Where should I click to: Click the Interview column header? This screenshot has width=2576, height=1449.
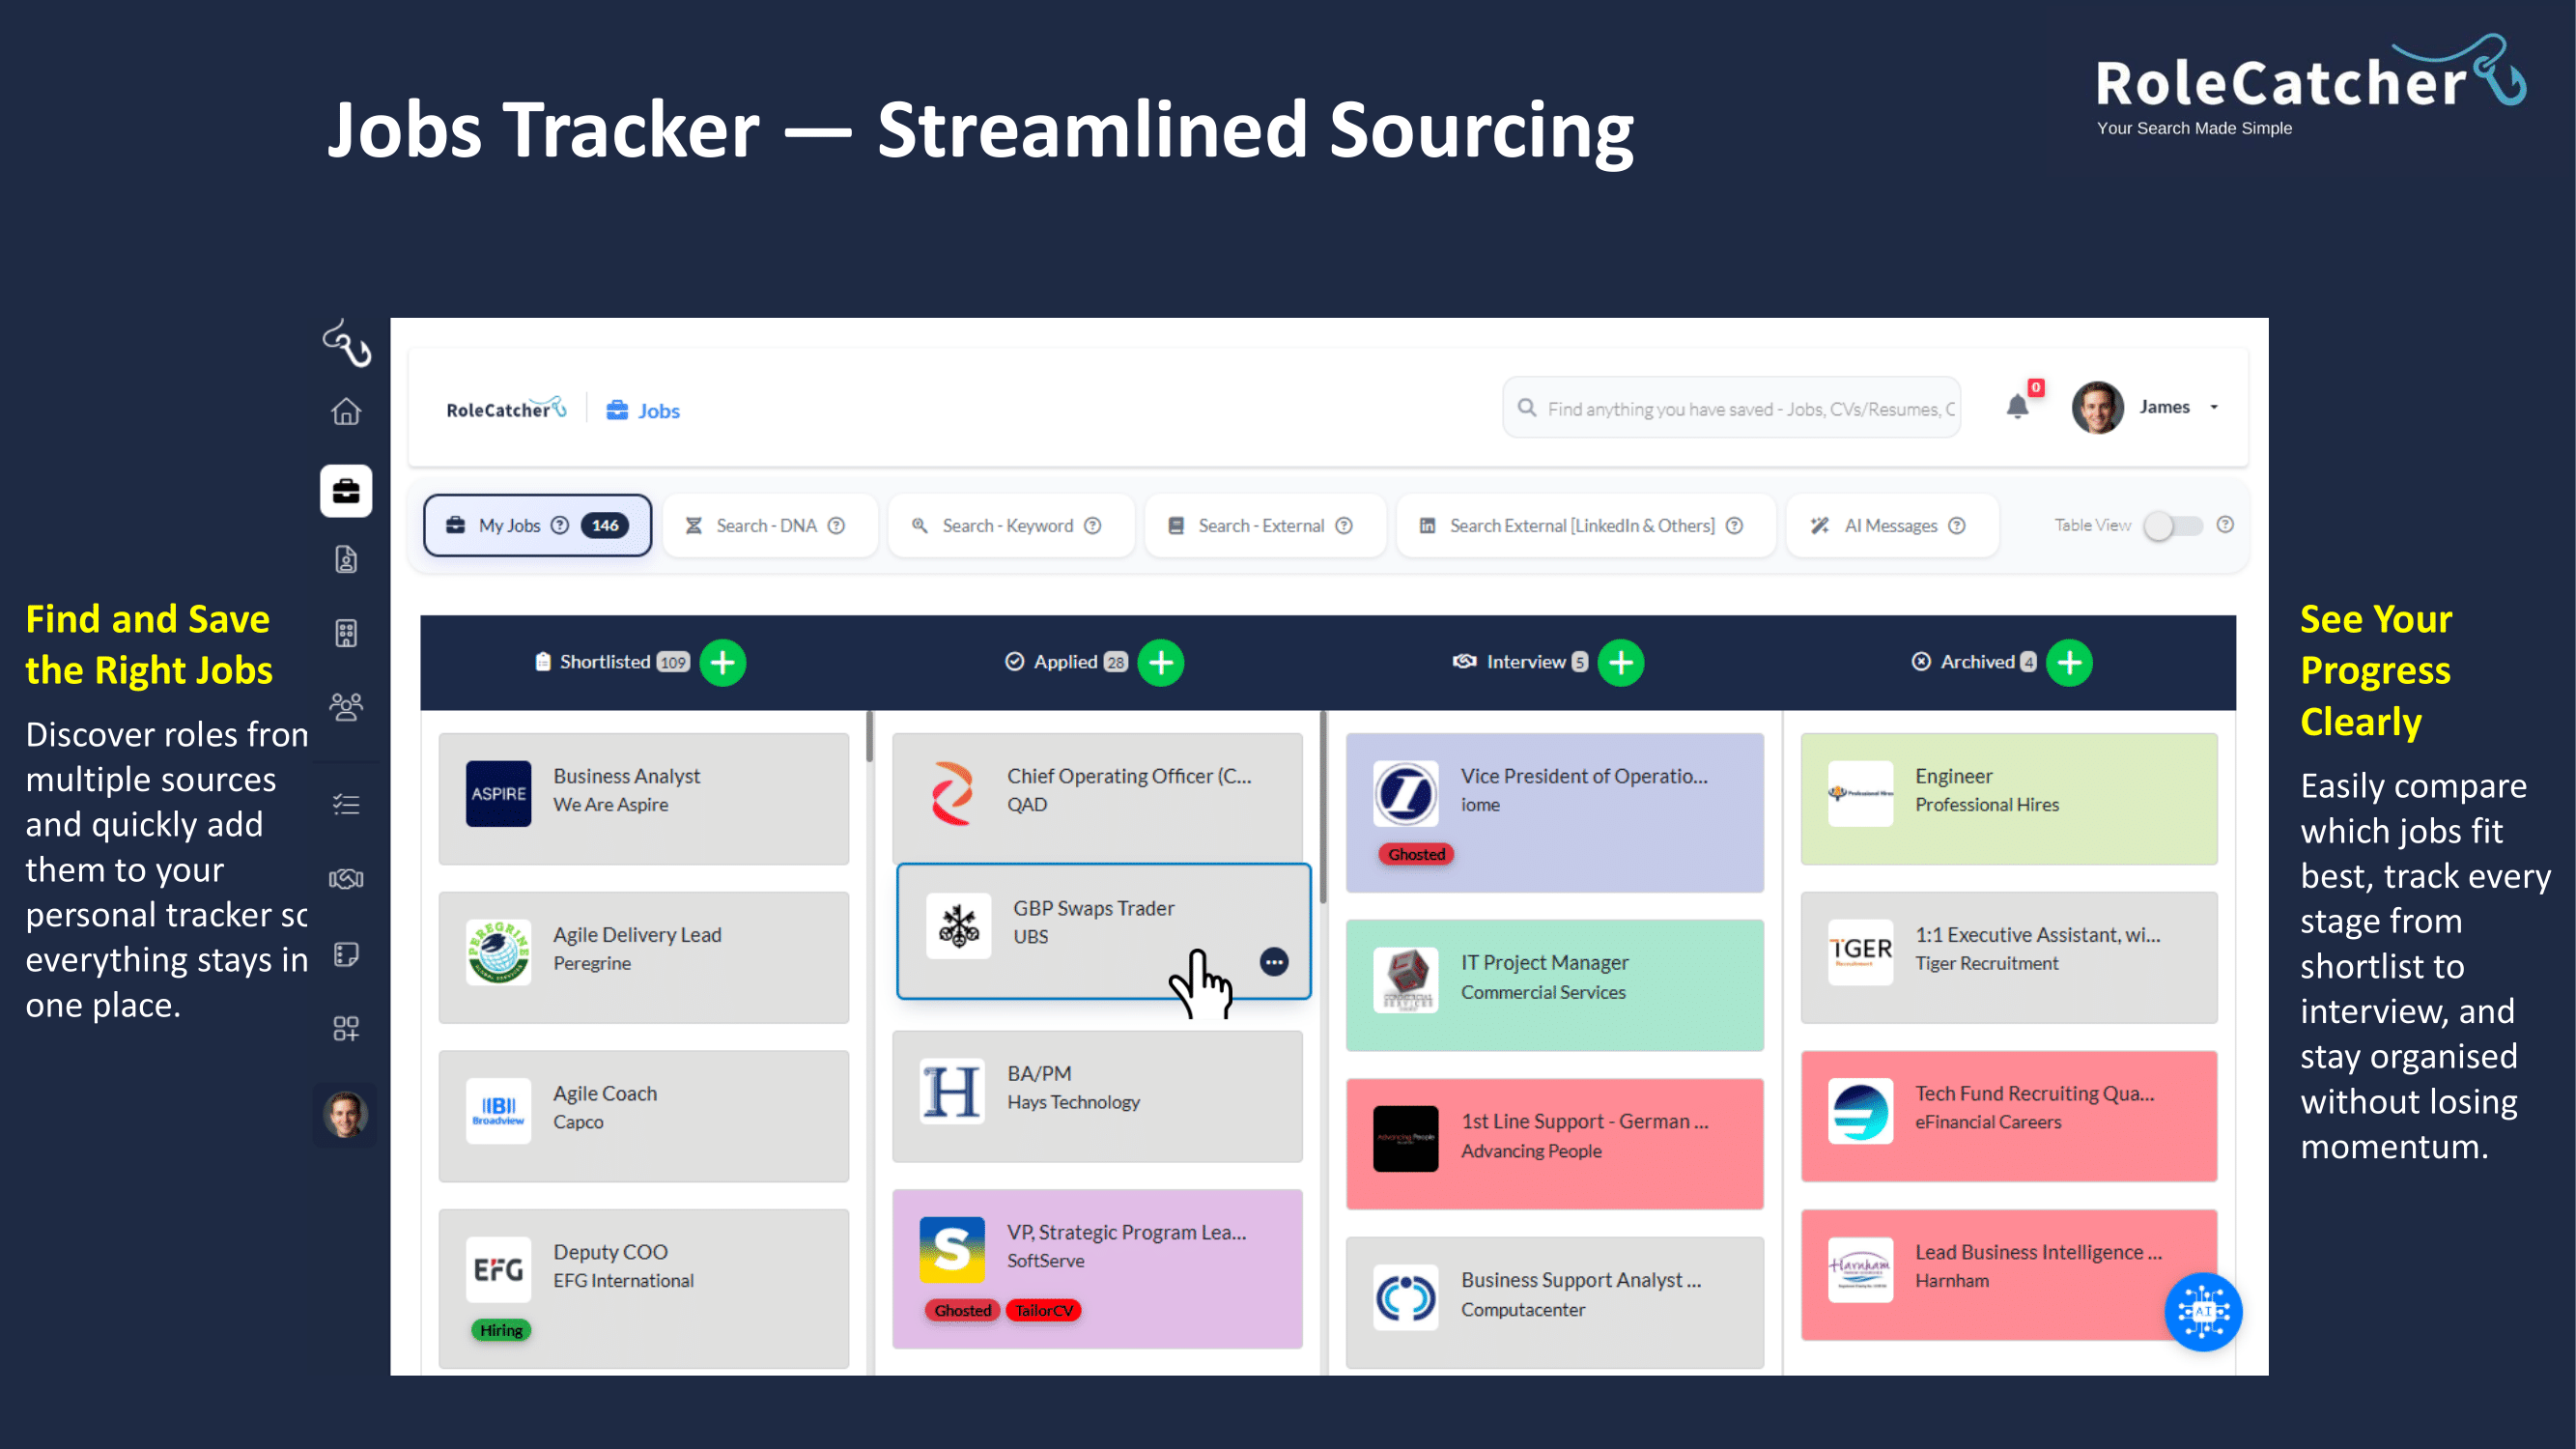point(1520,662)
